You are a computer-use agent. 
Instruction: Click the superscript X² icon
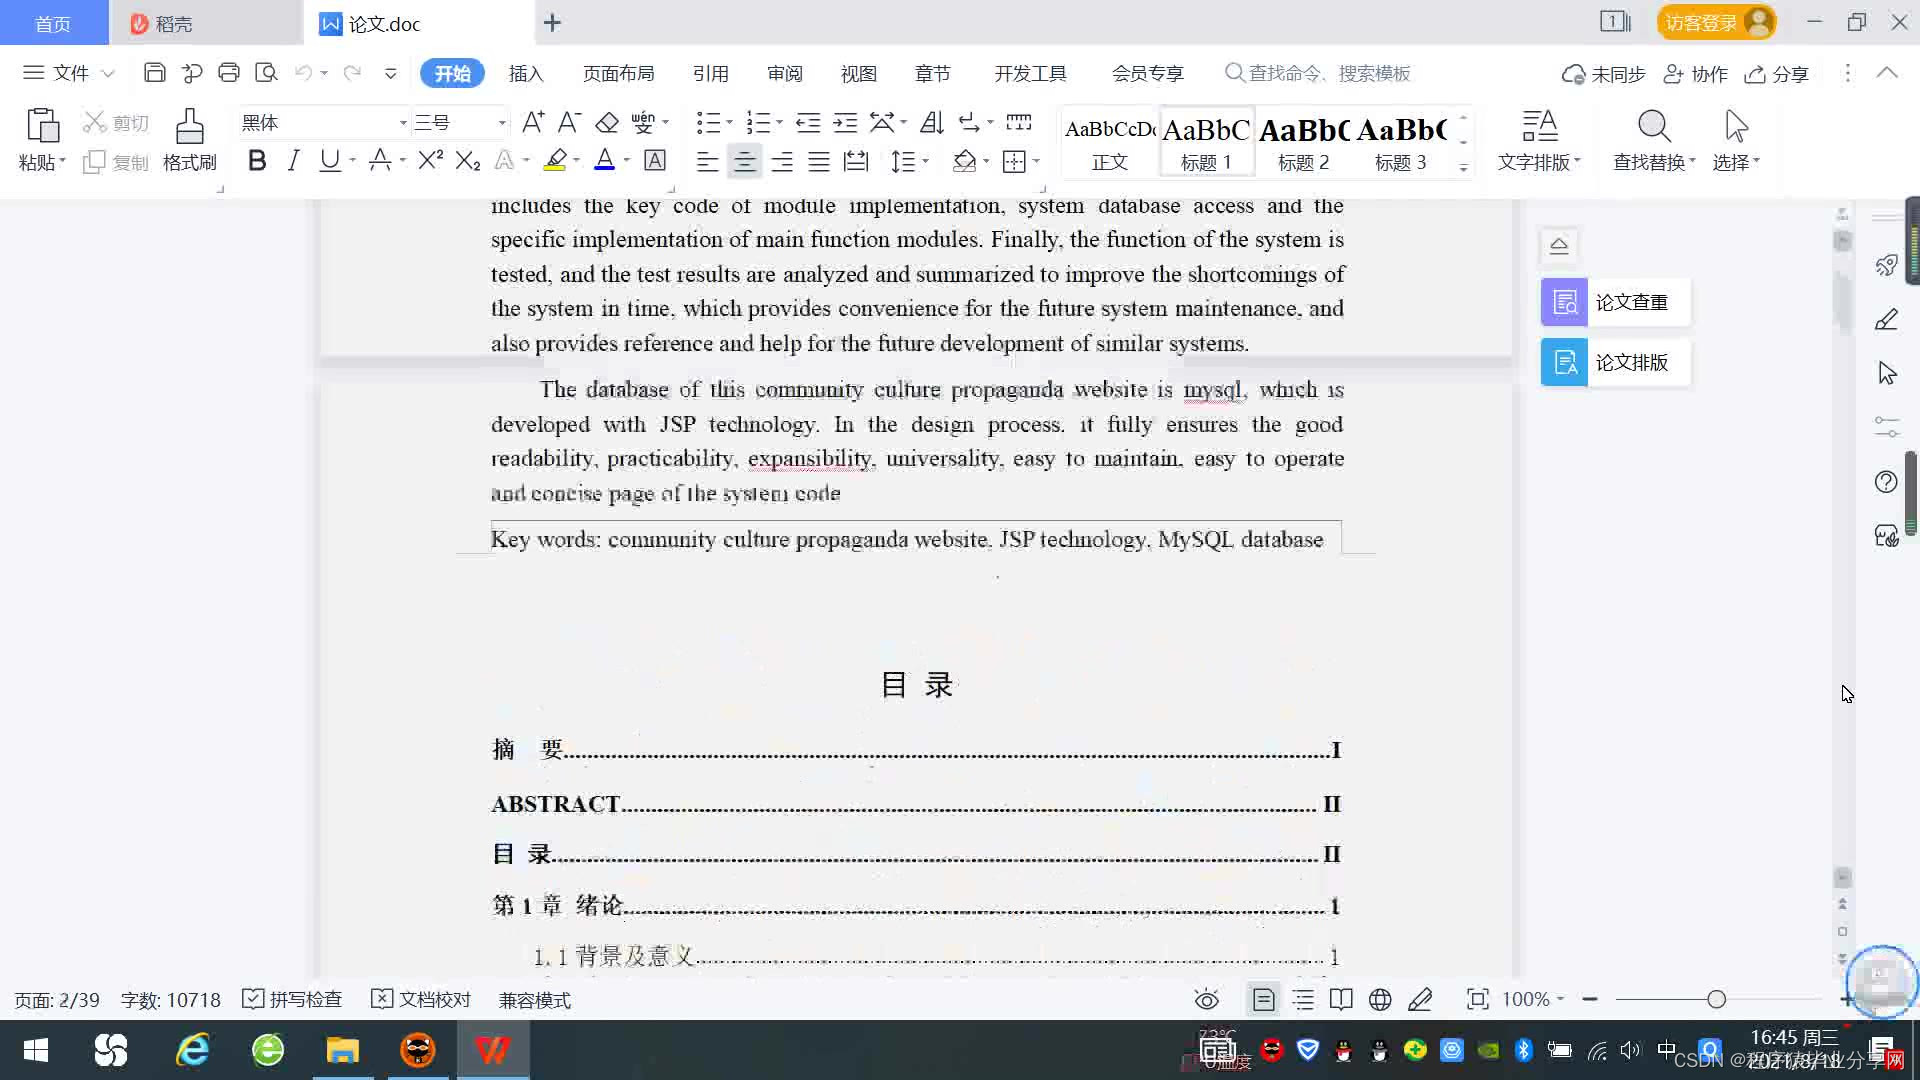click(x=430, y=161)
